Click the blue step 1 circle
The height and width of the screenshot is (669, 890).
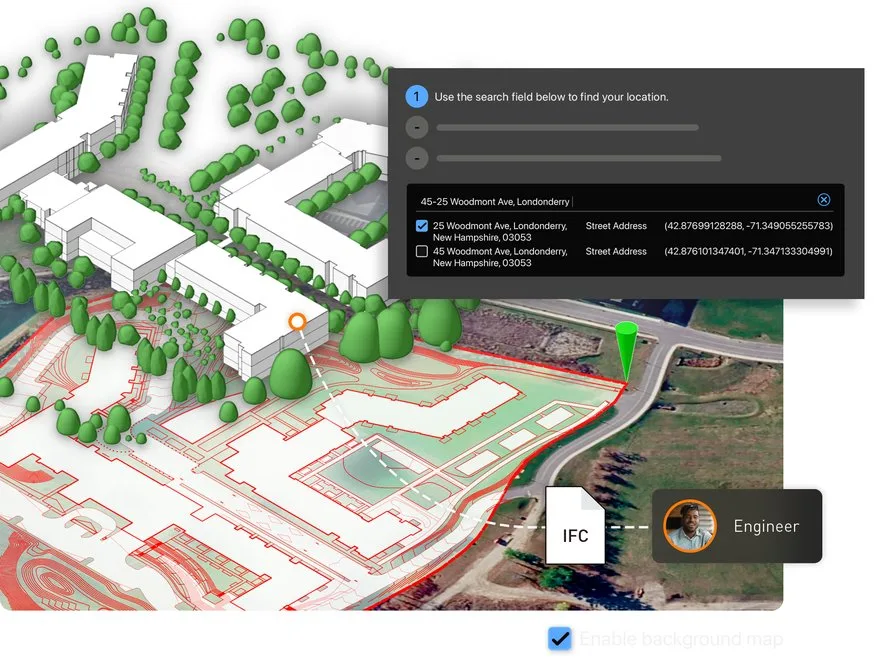(417, 96)
